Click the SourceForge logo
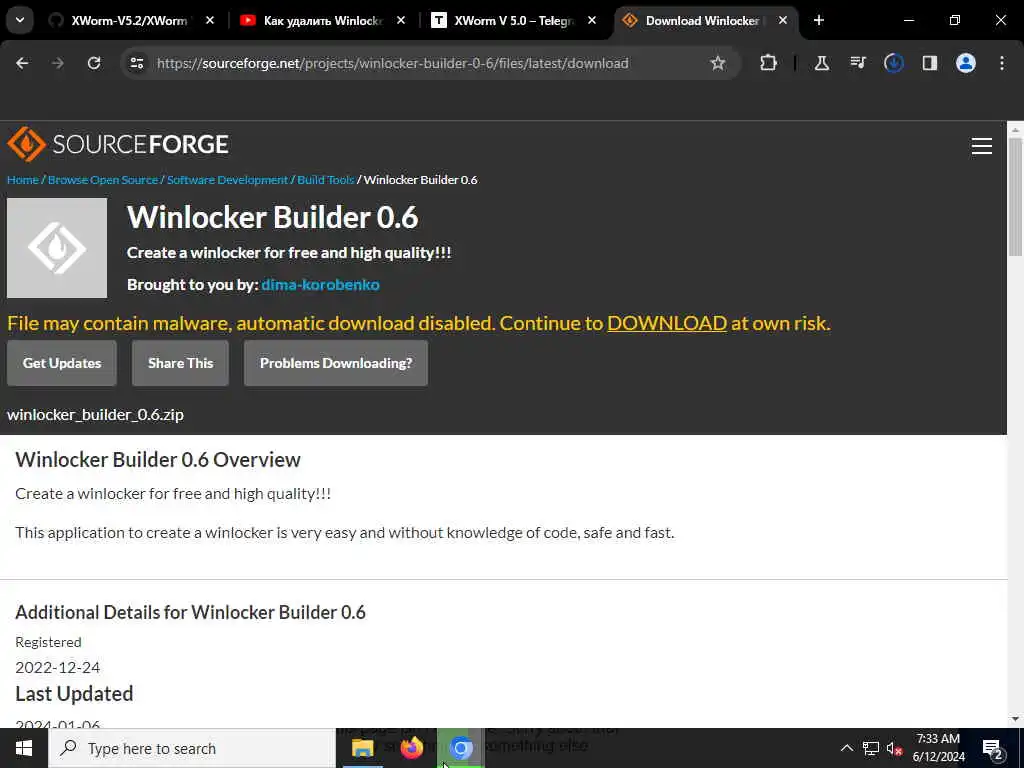Screen dimensions: 1024x768 pyautogui.click(x=118, y=144)
